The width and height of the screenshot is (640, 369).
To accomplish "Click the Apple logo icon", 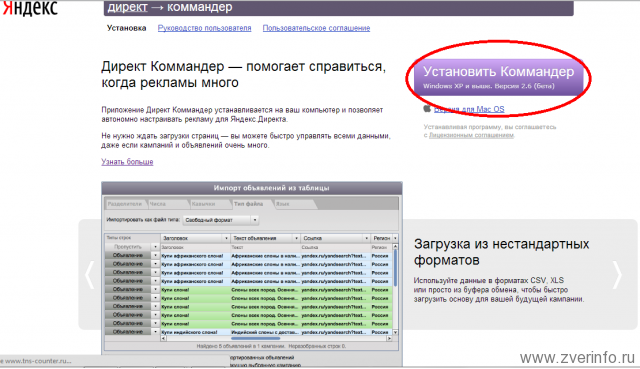I will [427, 109].
